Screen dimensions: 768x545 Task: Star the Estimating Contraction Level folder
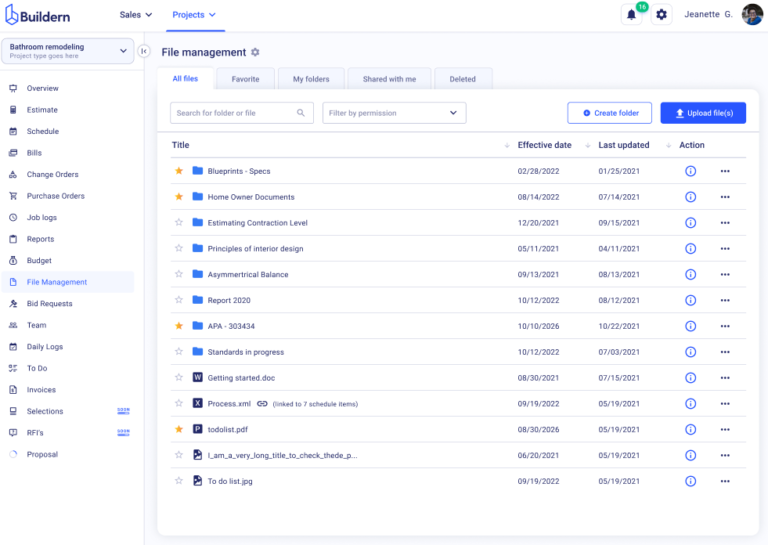179,222
